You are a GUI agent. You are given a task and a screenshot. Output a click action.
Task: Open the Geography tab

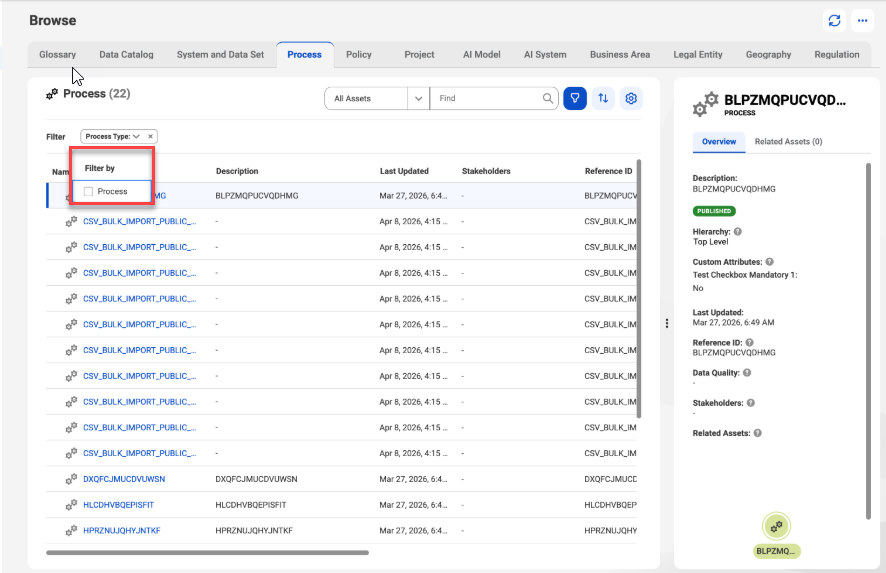click(x=768, y=55)
